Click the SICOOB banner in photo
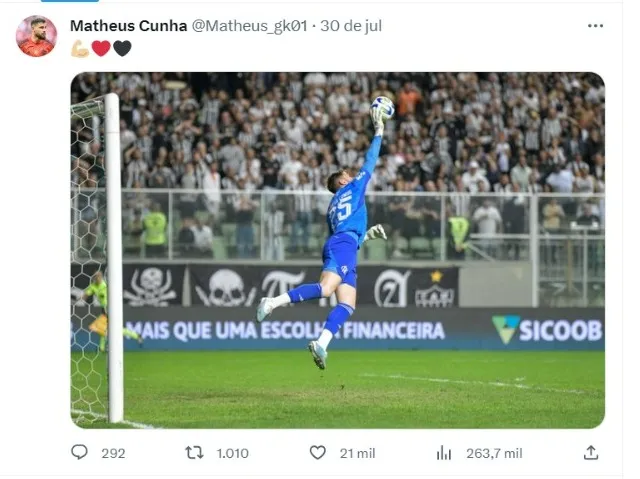640x479 pixels. point(547,330)
